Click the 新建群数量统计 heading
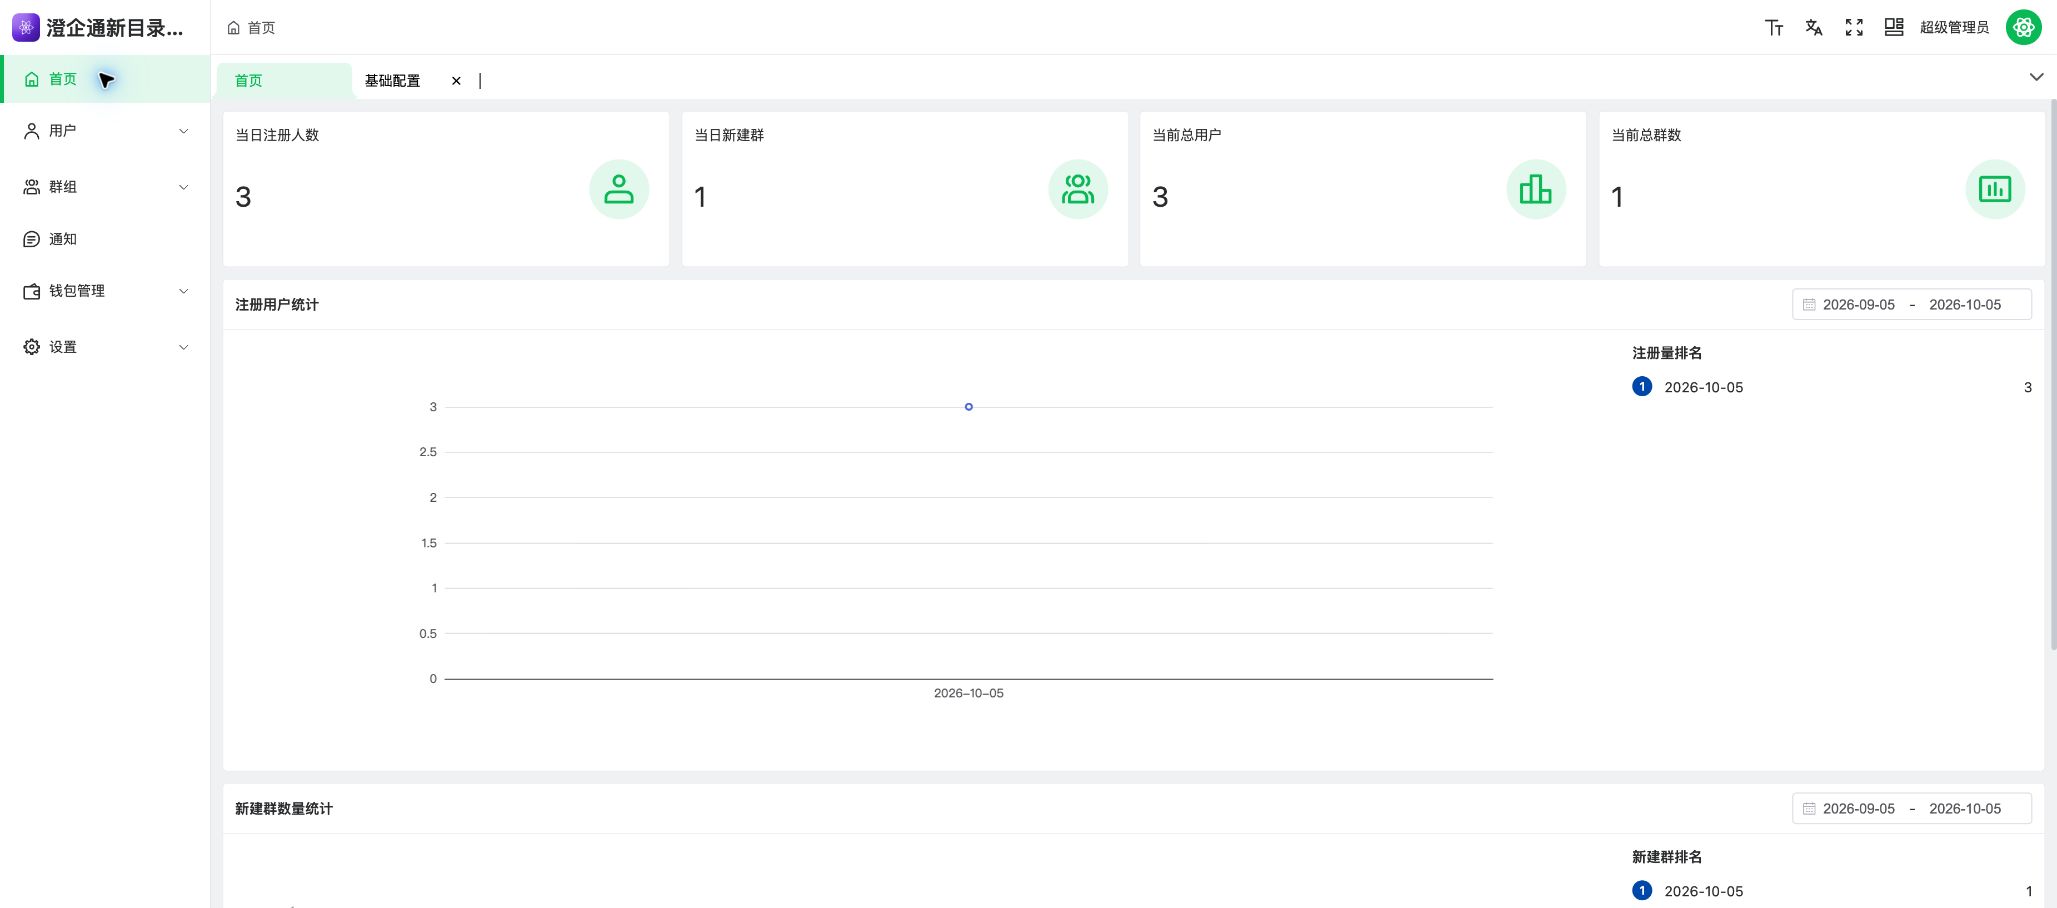This screenshot has width=2057, height=908. click(x=284, y=809)
